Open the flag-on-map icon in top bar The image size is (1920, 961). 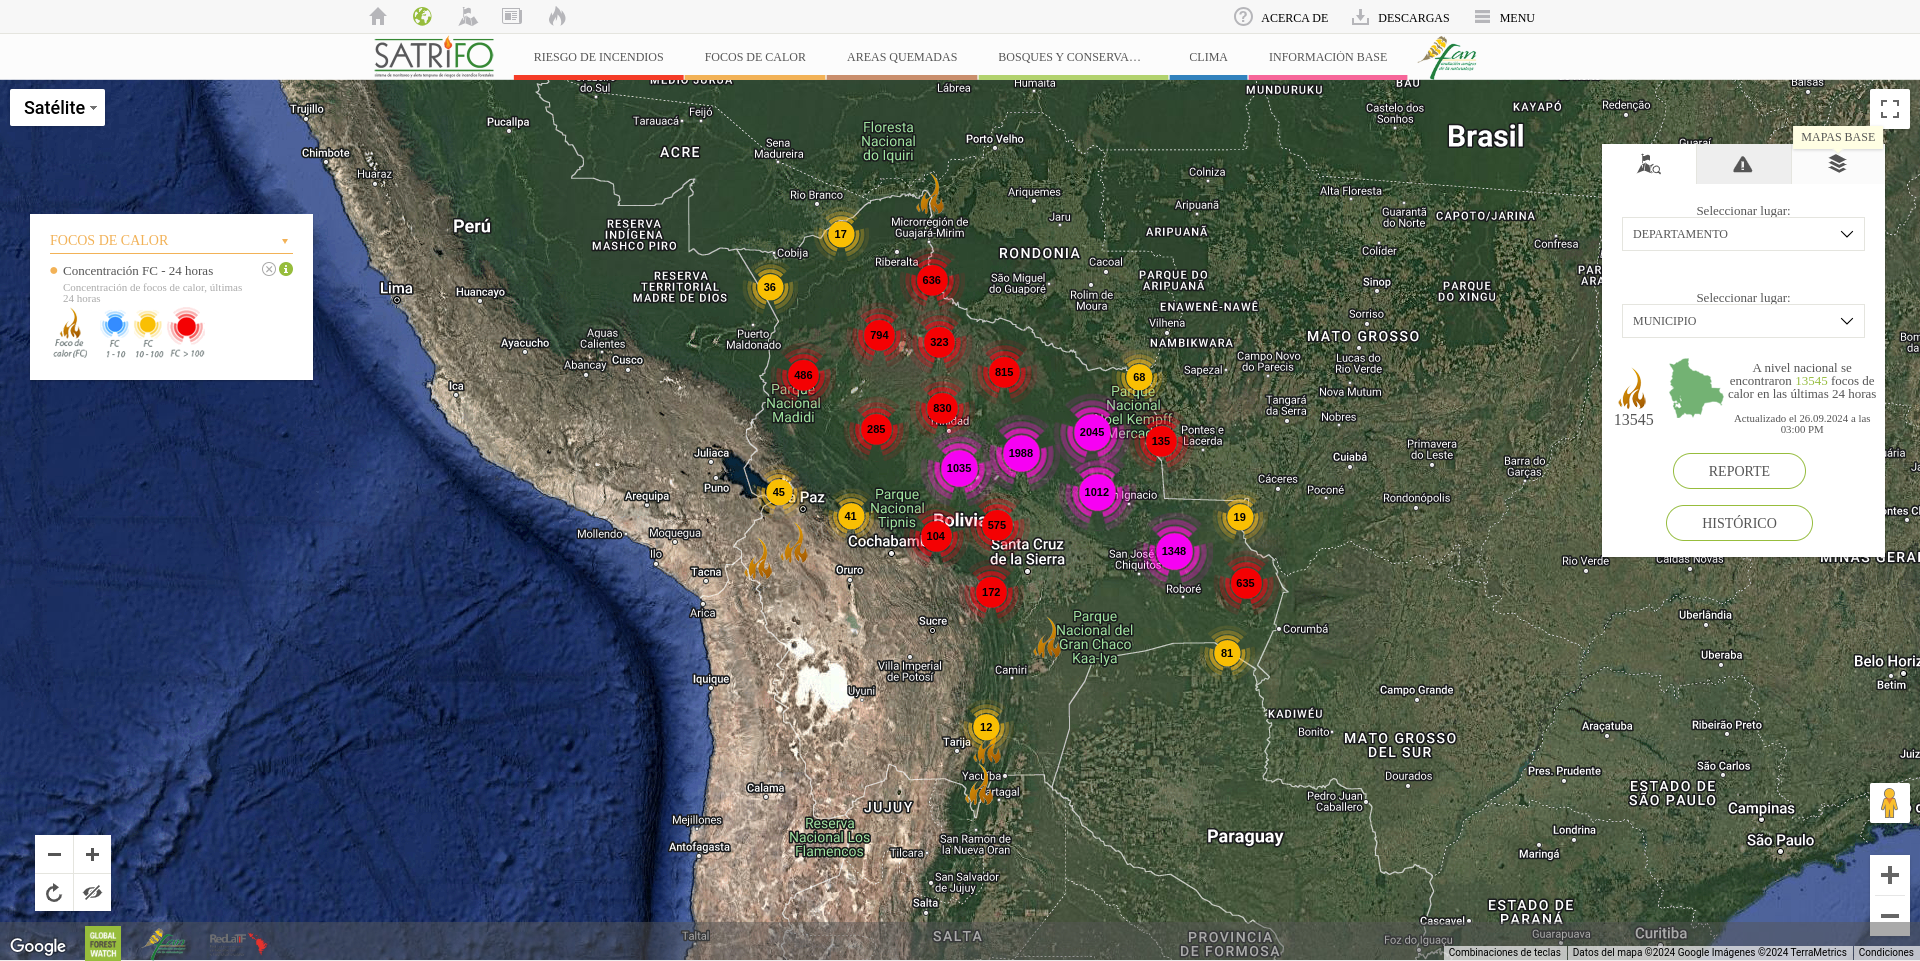(x=467, y=16)
